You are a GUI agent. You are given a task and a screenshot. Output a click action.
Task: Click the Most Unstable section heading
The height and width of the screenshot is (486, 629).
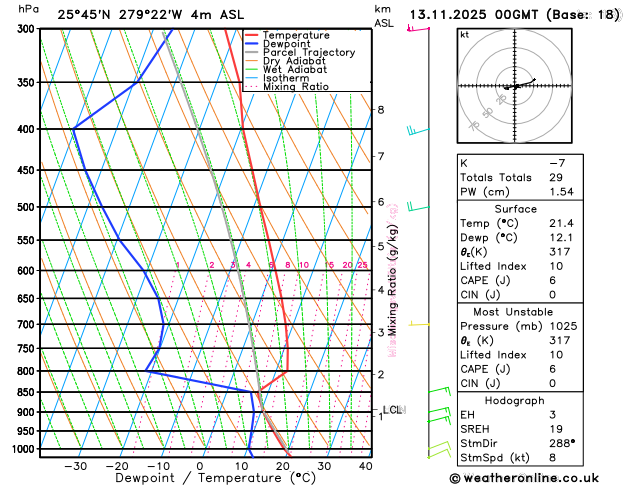coord(513,312)
